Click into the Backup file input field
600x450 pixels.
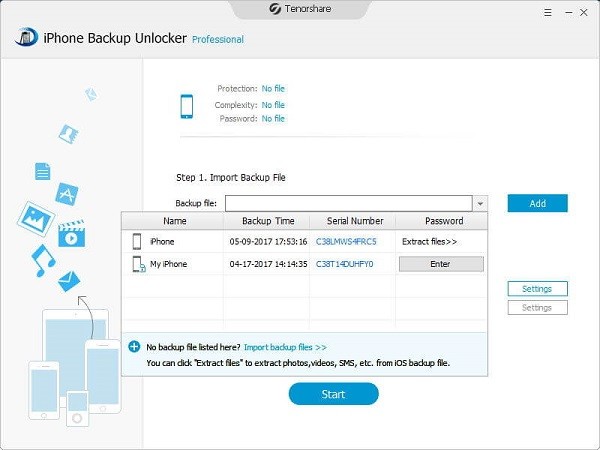pyautogui.click(x=349, y=204)
